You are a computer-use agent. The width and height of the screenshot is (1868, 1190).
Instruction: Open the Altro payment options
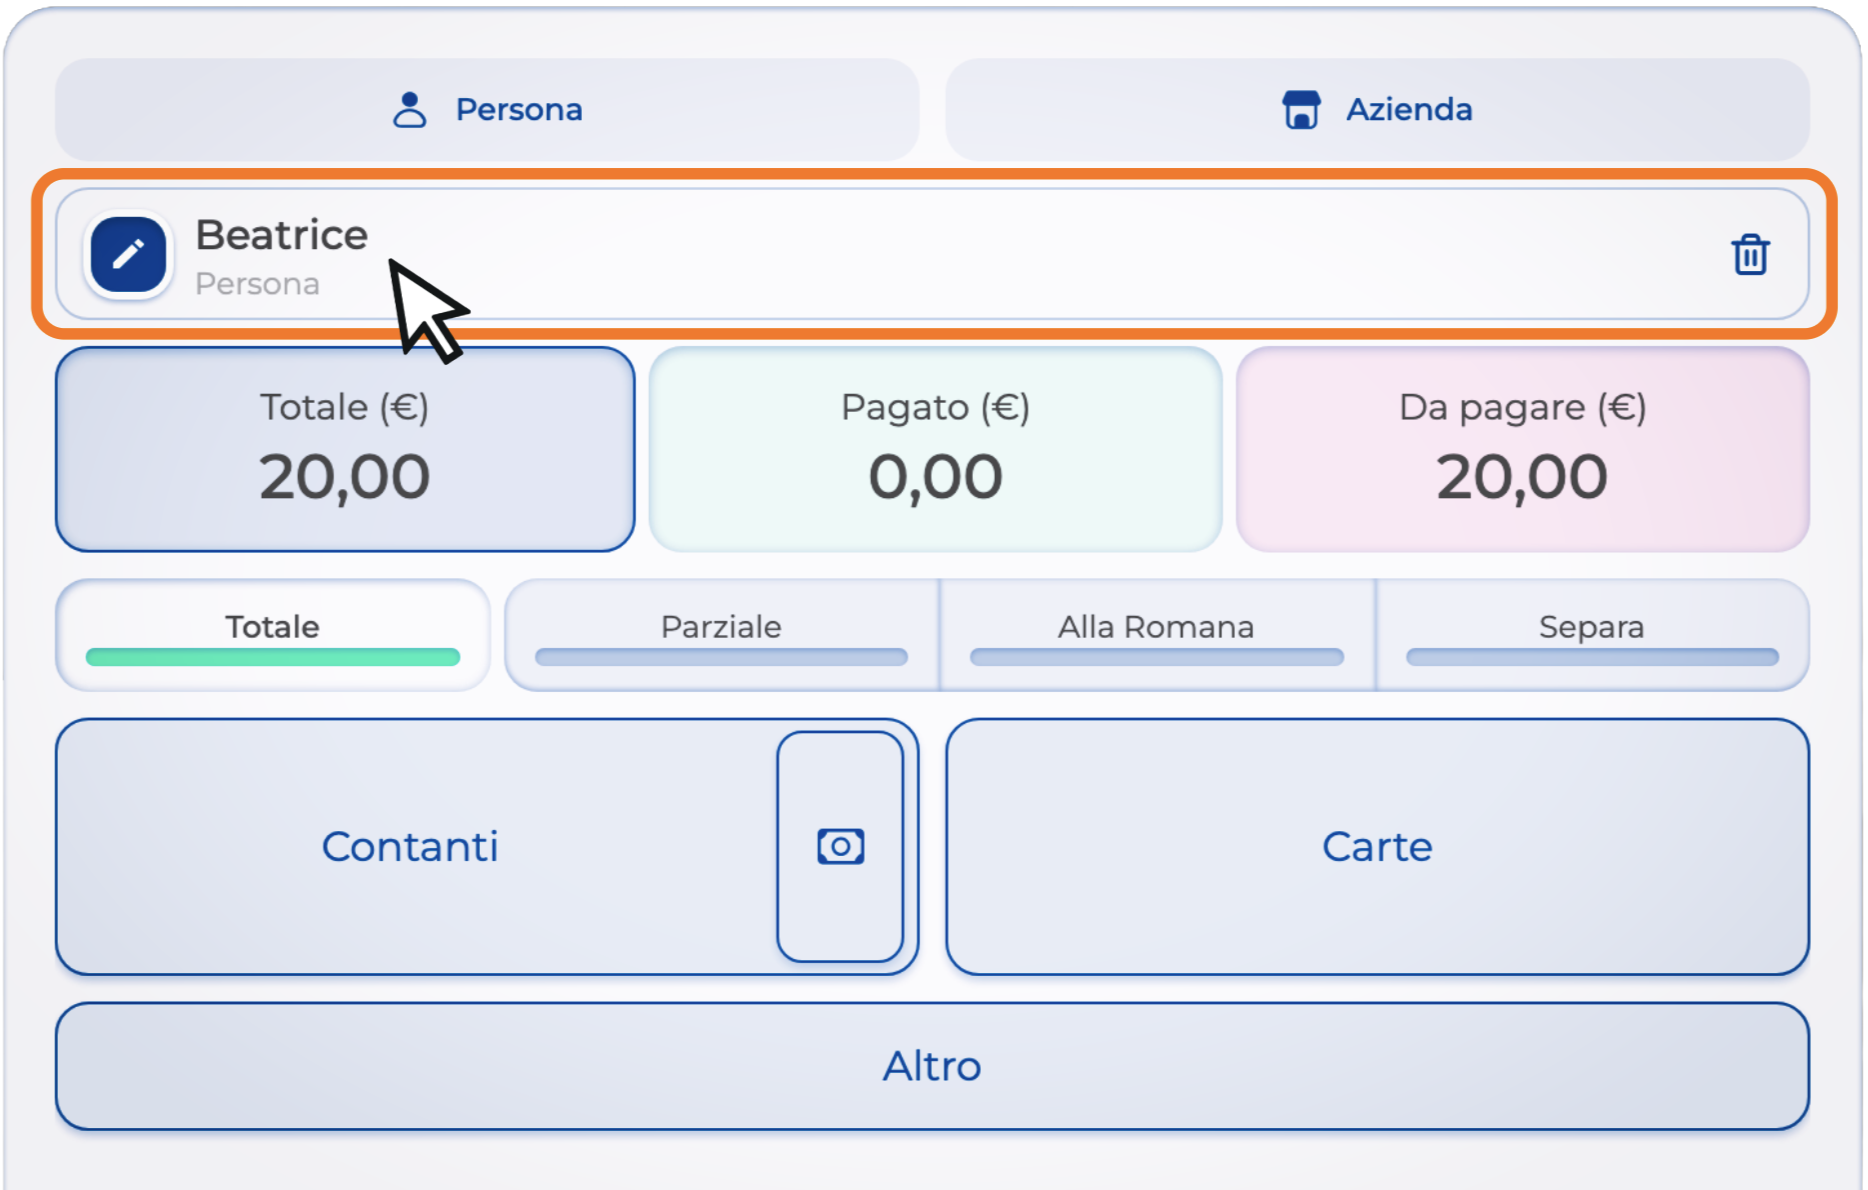[932, 1066]
